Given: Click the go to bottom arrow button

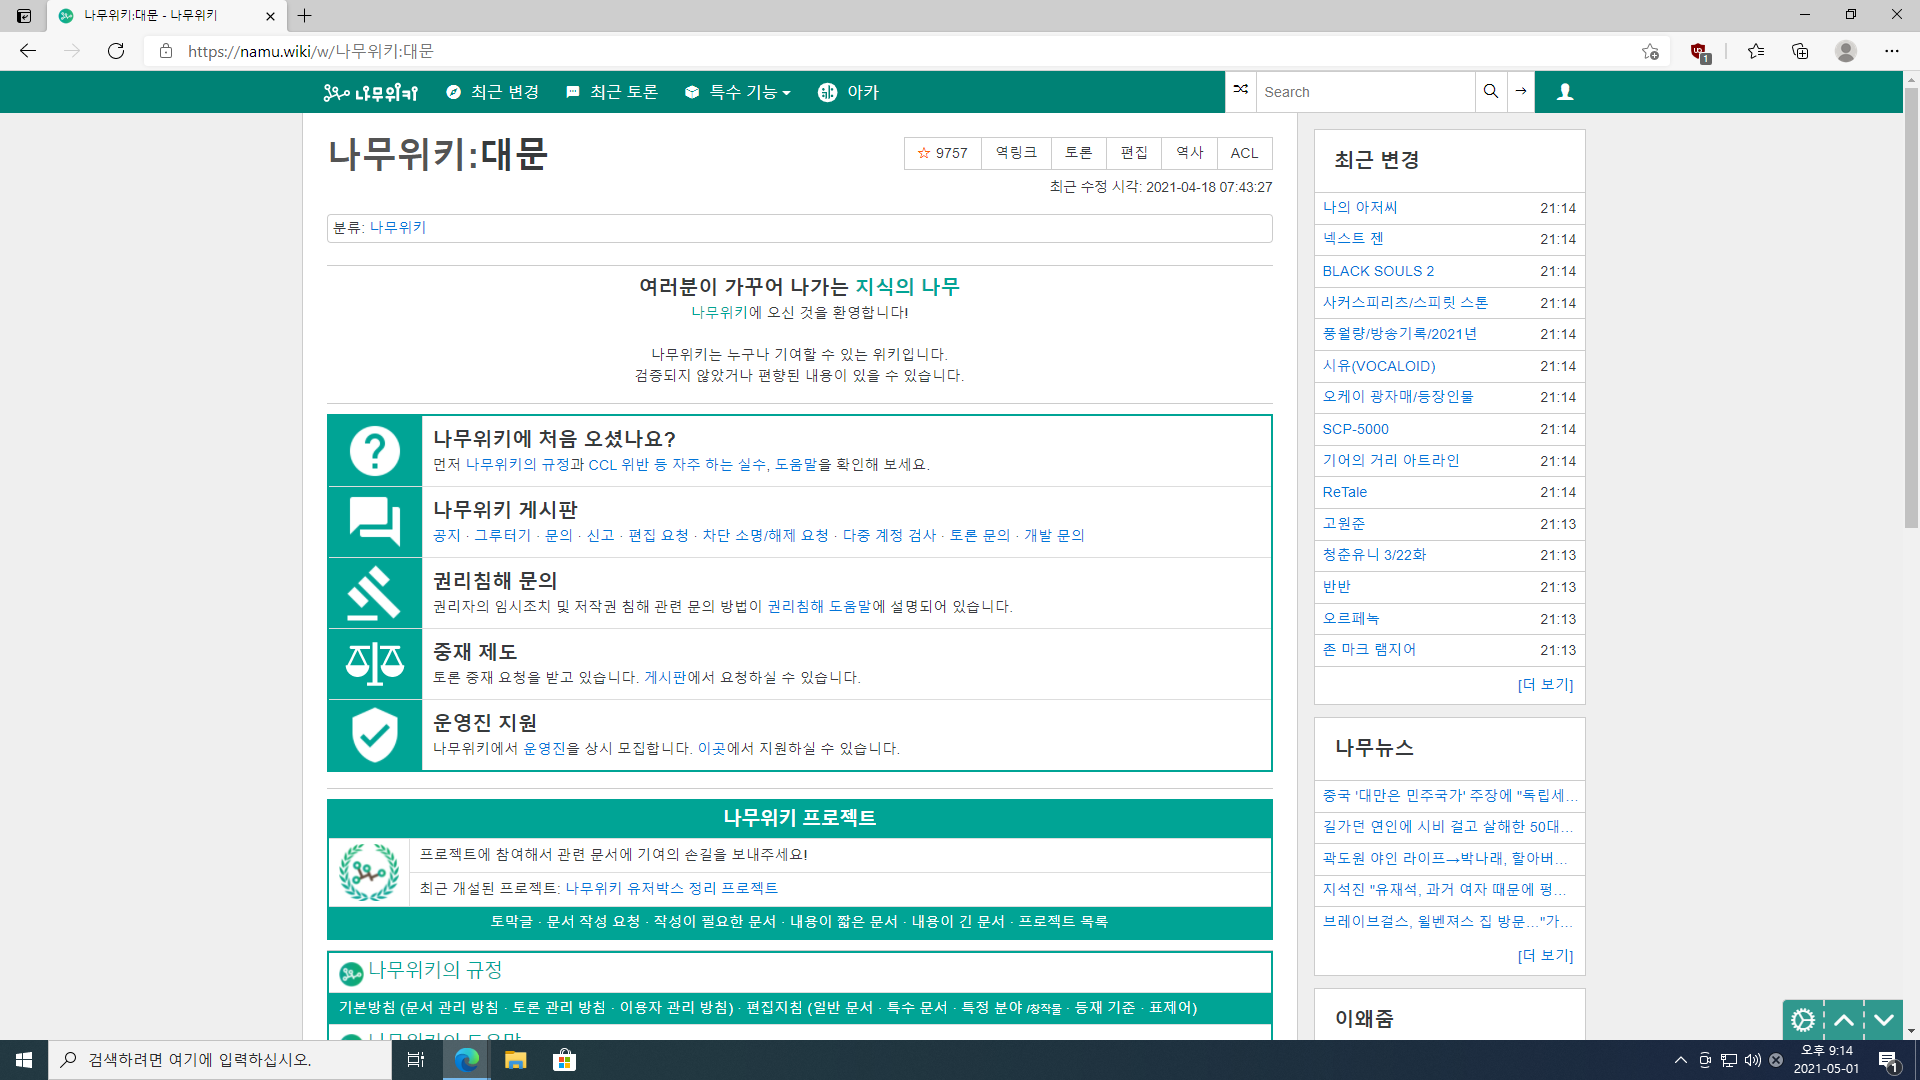Looking at the screenshot, I should coord(1884,1020).
